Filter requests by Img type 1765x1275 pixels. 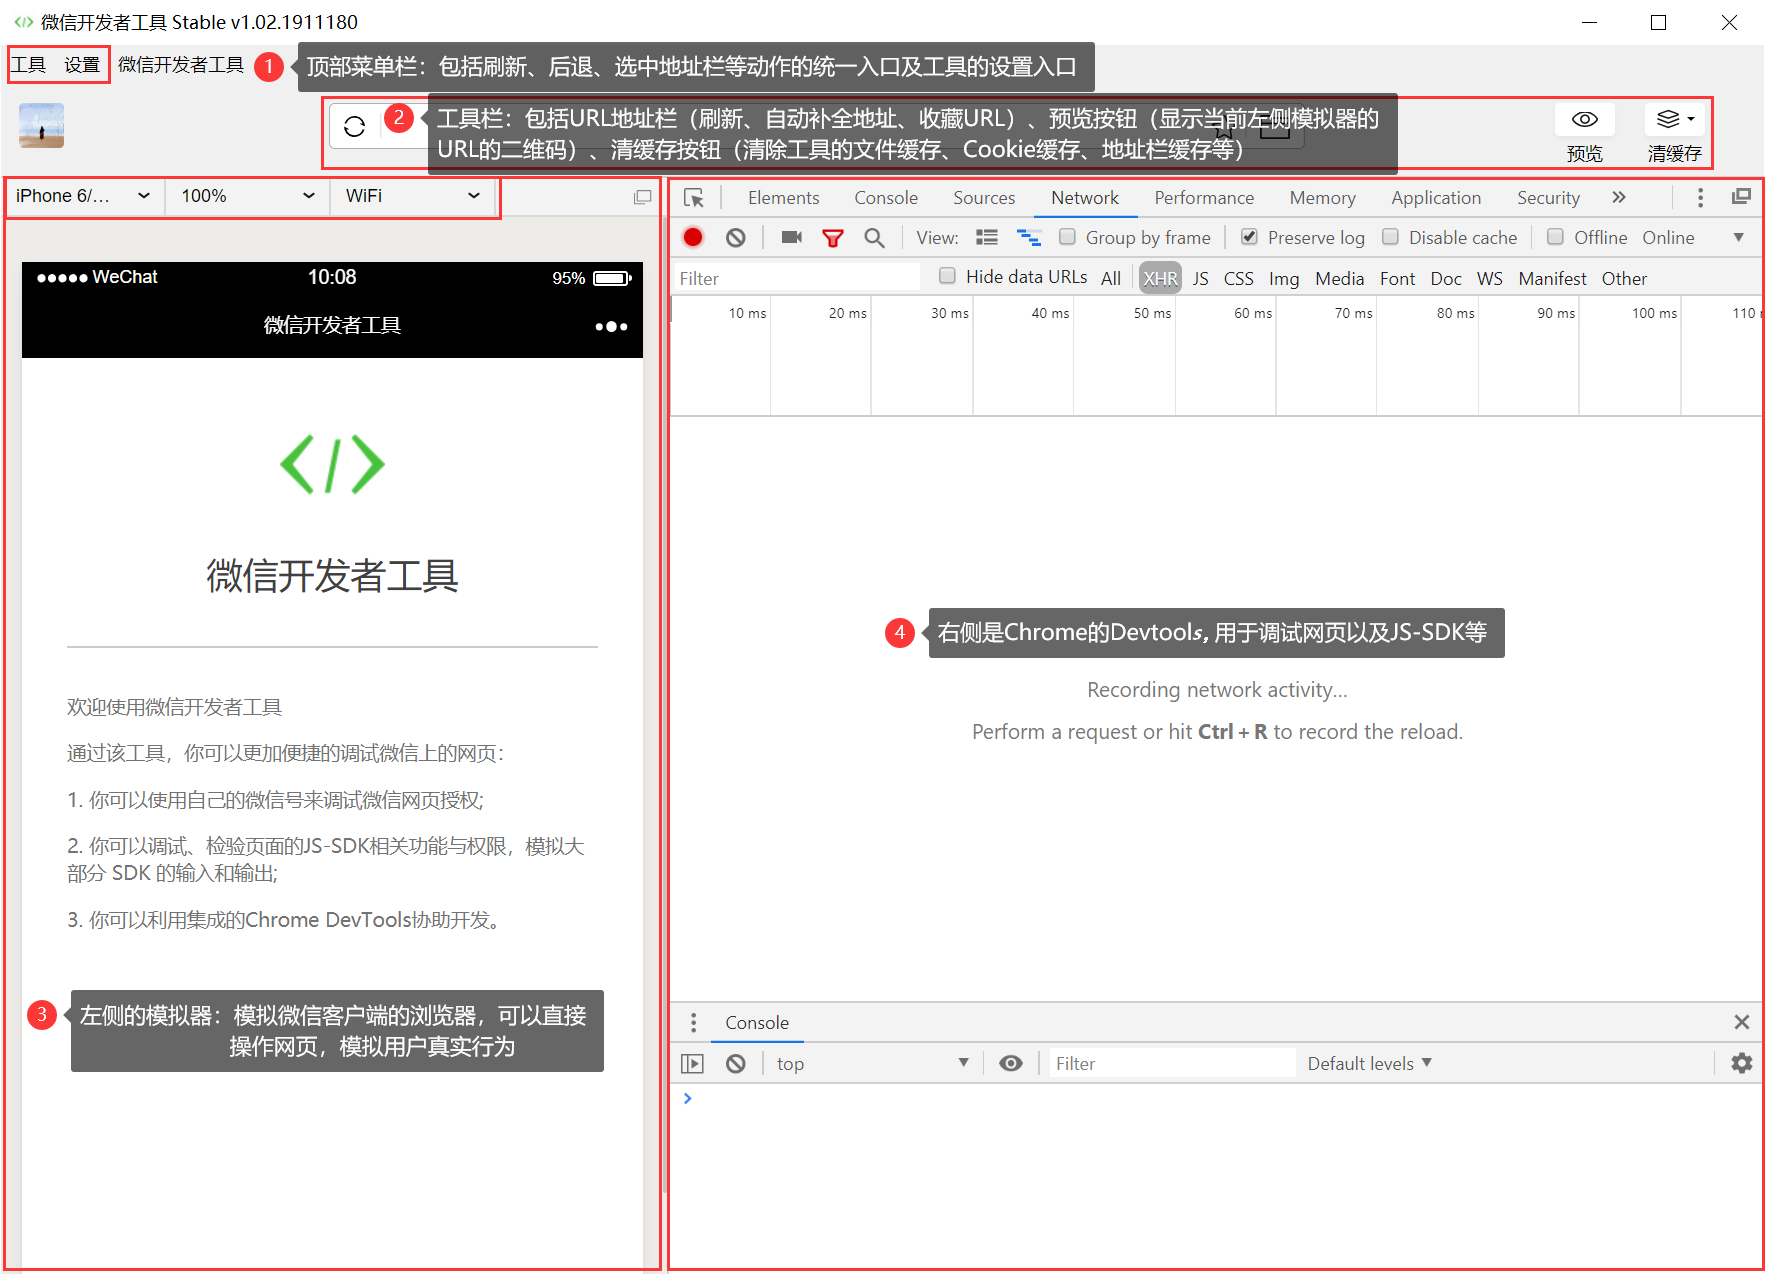tap(1284, 279)
